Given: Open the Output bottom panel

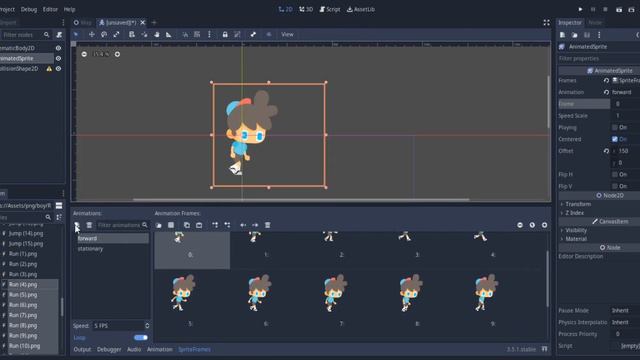Looking at the screenshot, I should point(82,349).
